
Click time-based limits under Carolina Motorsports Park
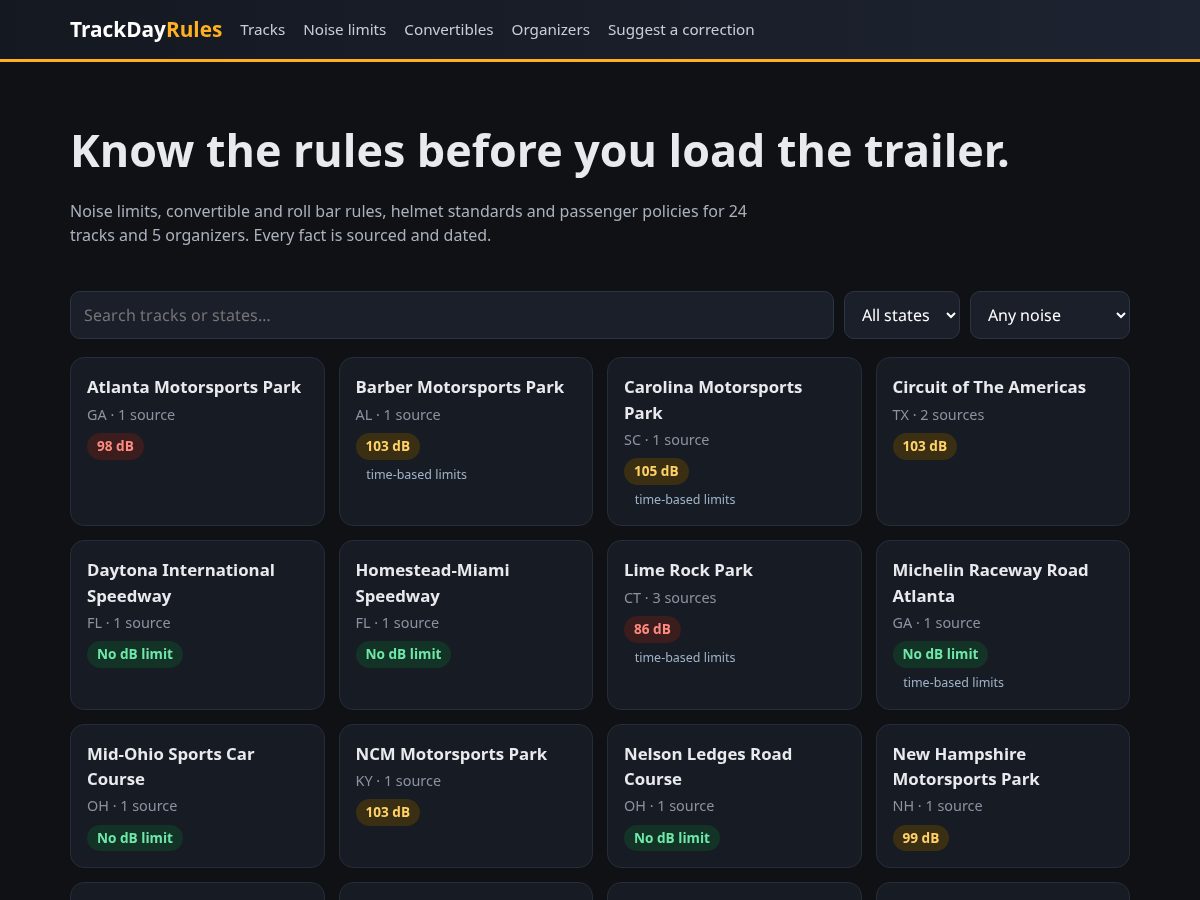pyautogui.click(x=685, y=499)
